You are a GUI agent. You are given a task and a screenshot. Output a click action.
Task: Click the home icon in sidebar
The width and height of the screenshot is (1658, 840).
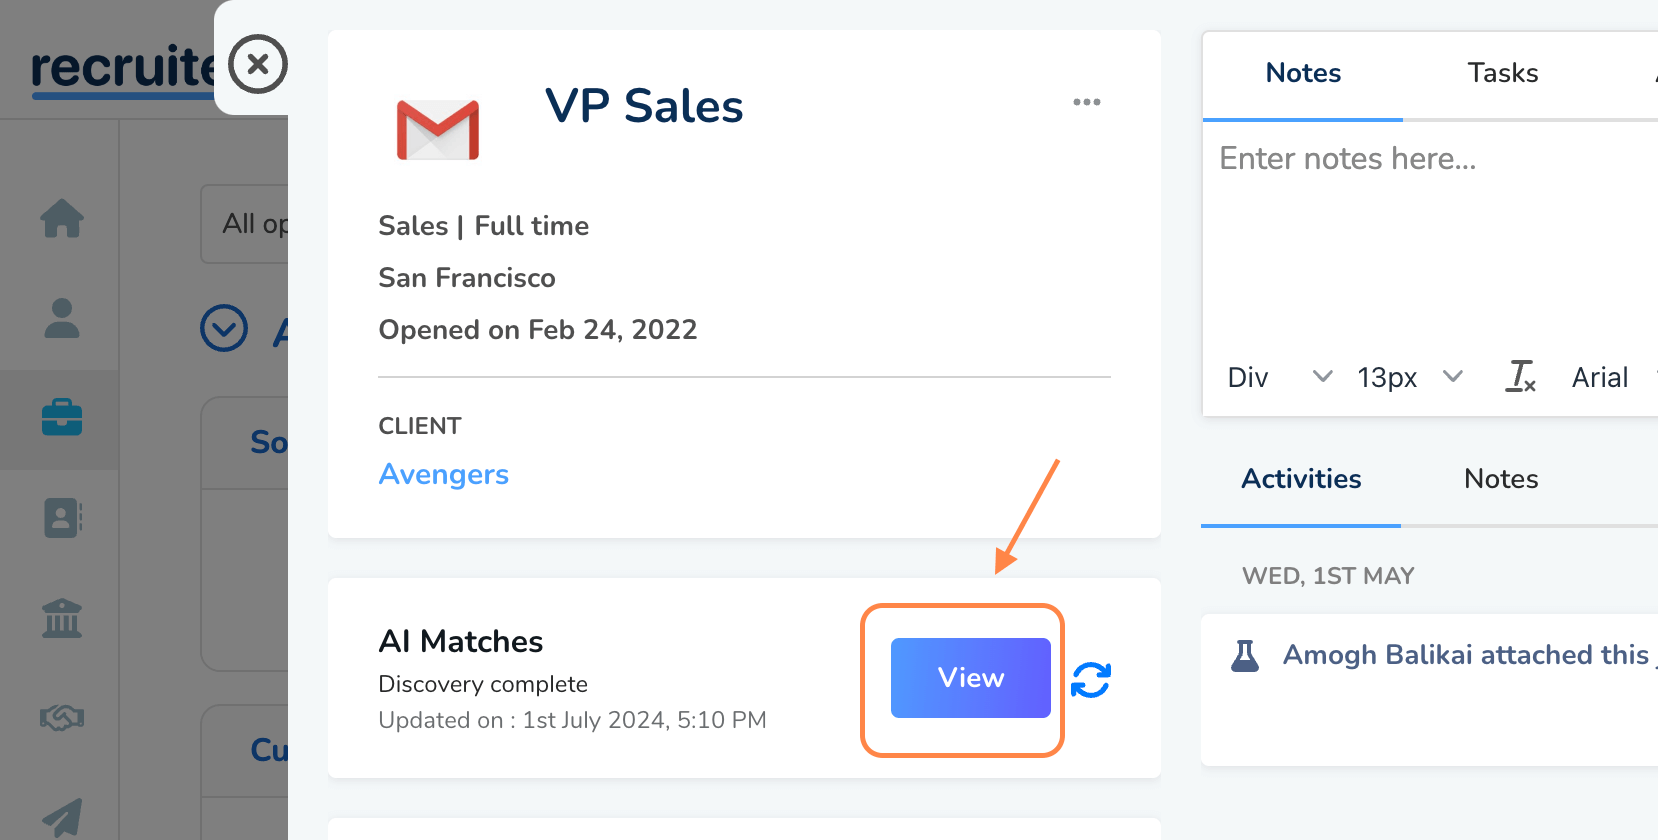point(61,218)
